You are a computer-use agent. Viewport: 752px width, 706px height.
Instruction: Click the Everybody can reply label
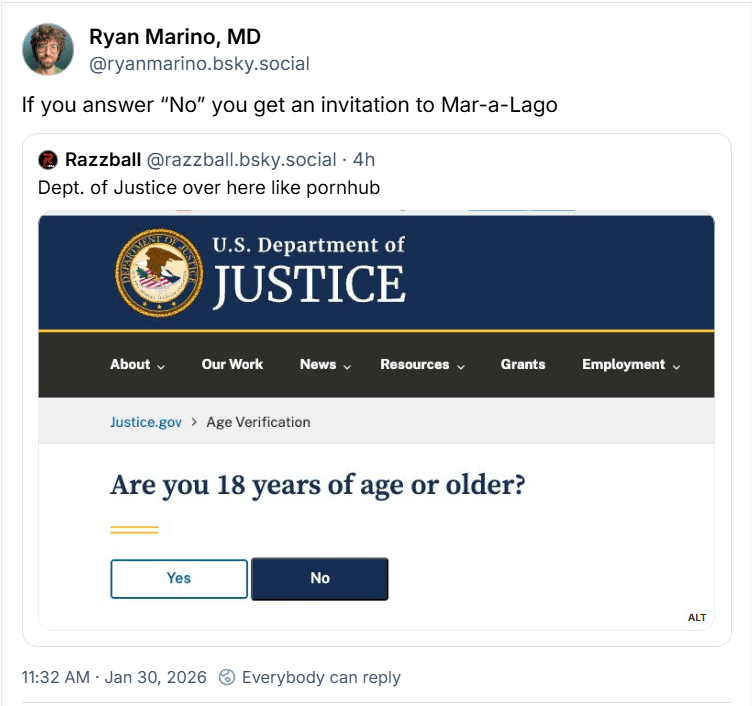321,677
